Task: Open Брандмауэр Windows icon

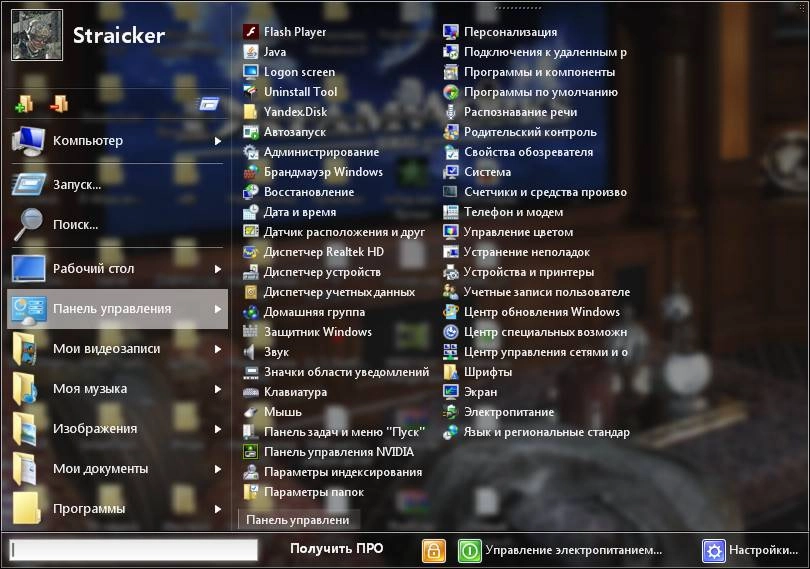Action: (x=251, y=172)
